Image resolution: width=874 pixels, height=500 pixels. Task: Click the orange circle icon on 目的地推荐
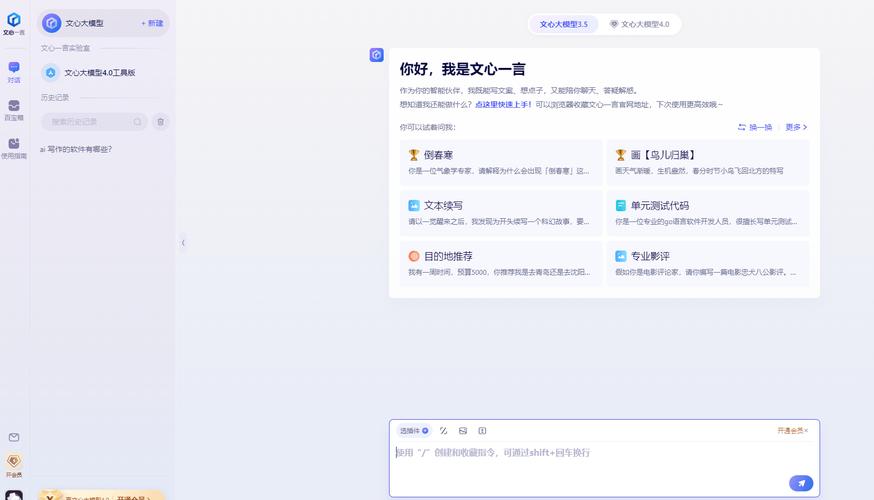pos(414,256)
